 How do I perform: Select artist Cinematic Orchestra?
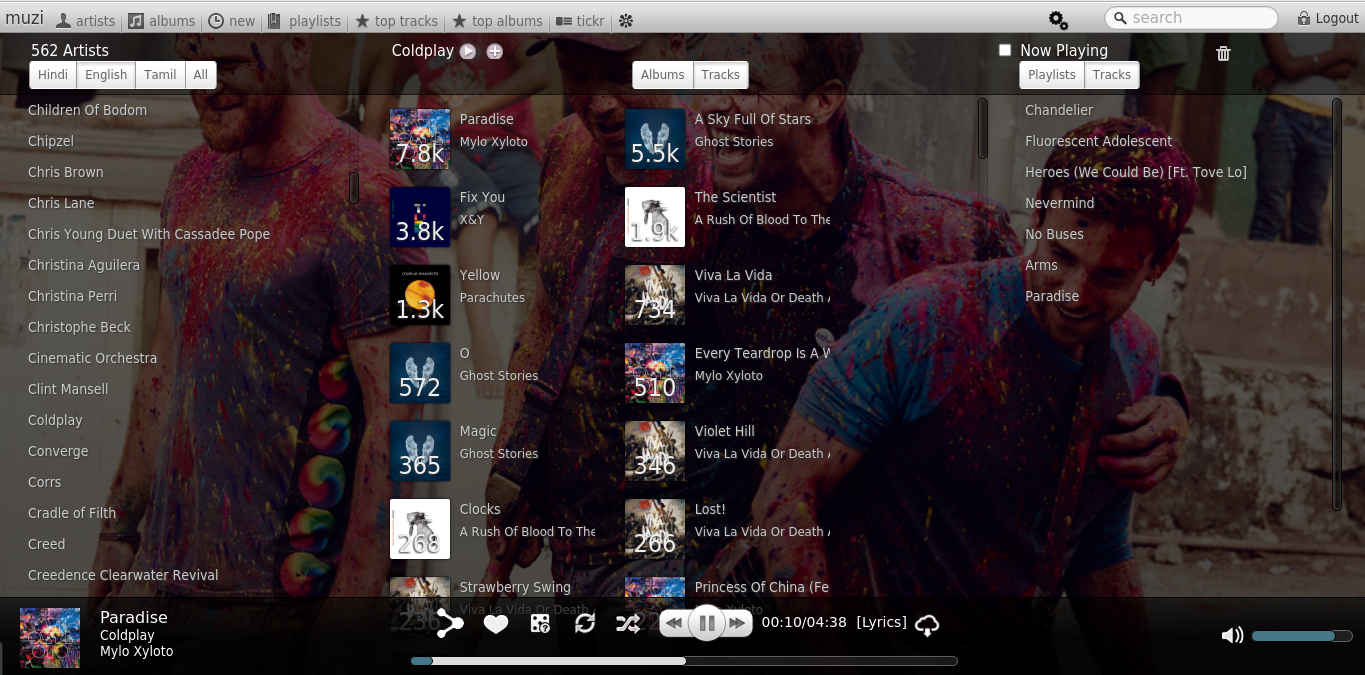click(92, 358)
